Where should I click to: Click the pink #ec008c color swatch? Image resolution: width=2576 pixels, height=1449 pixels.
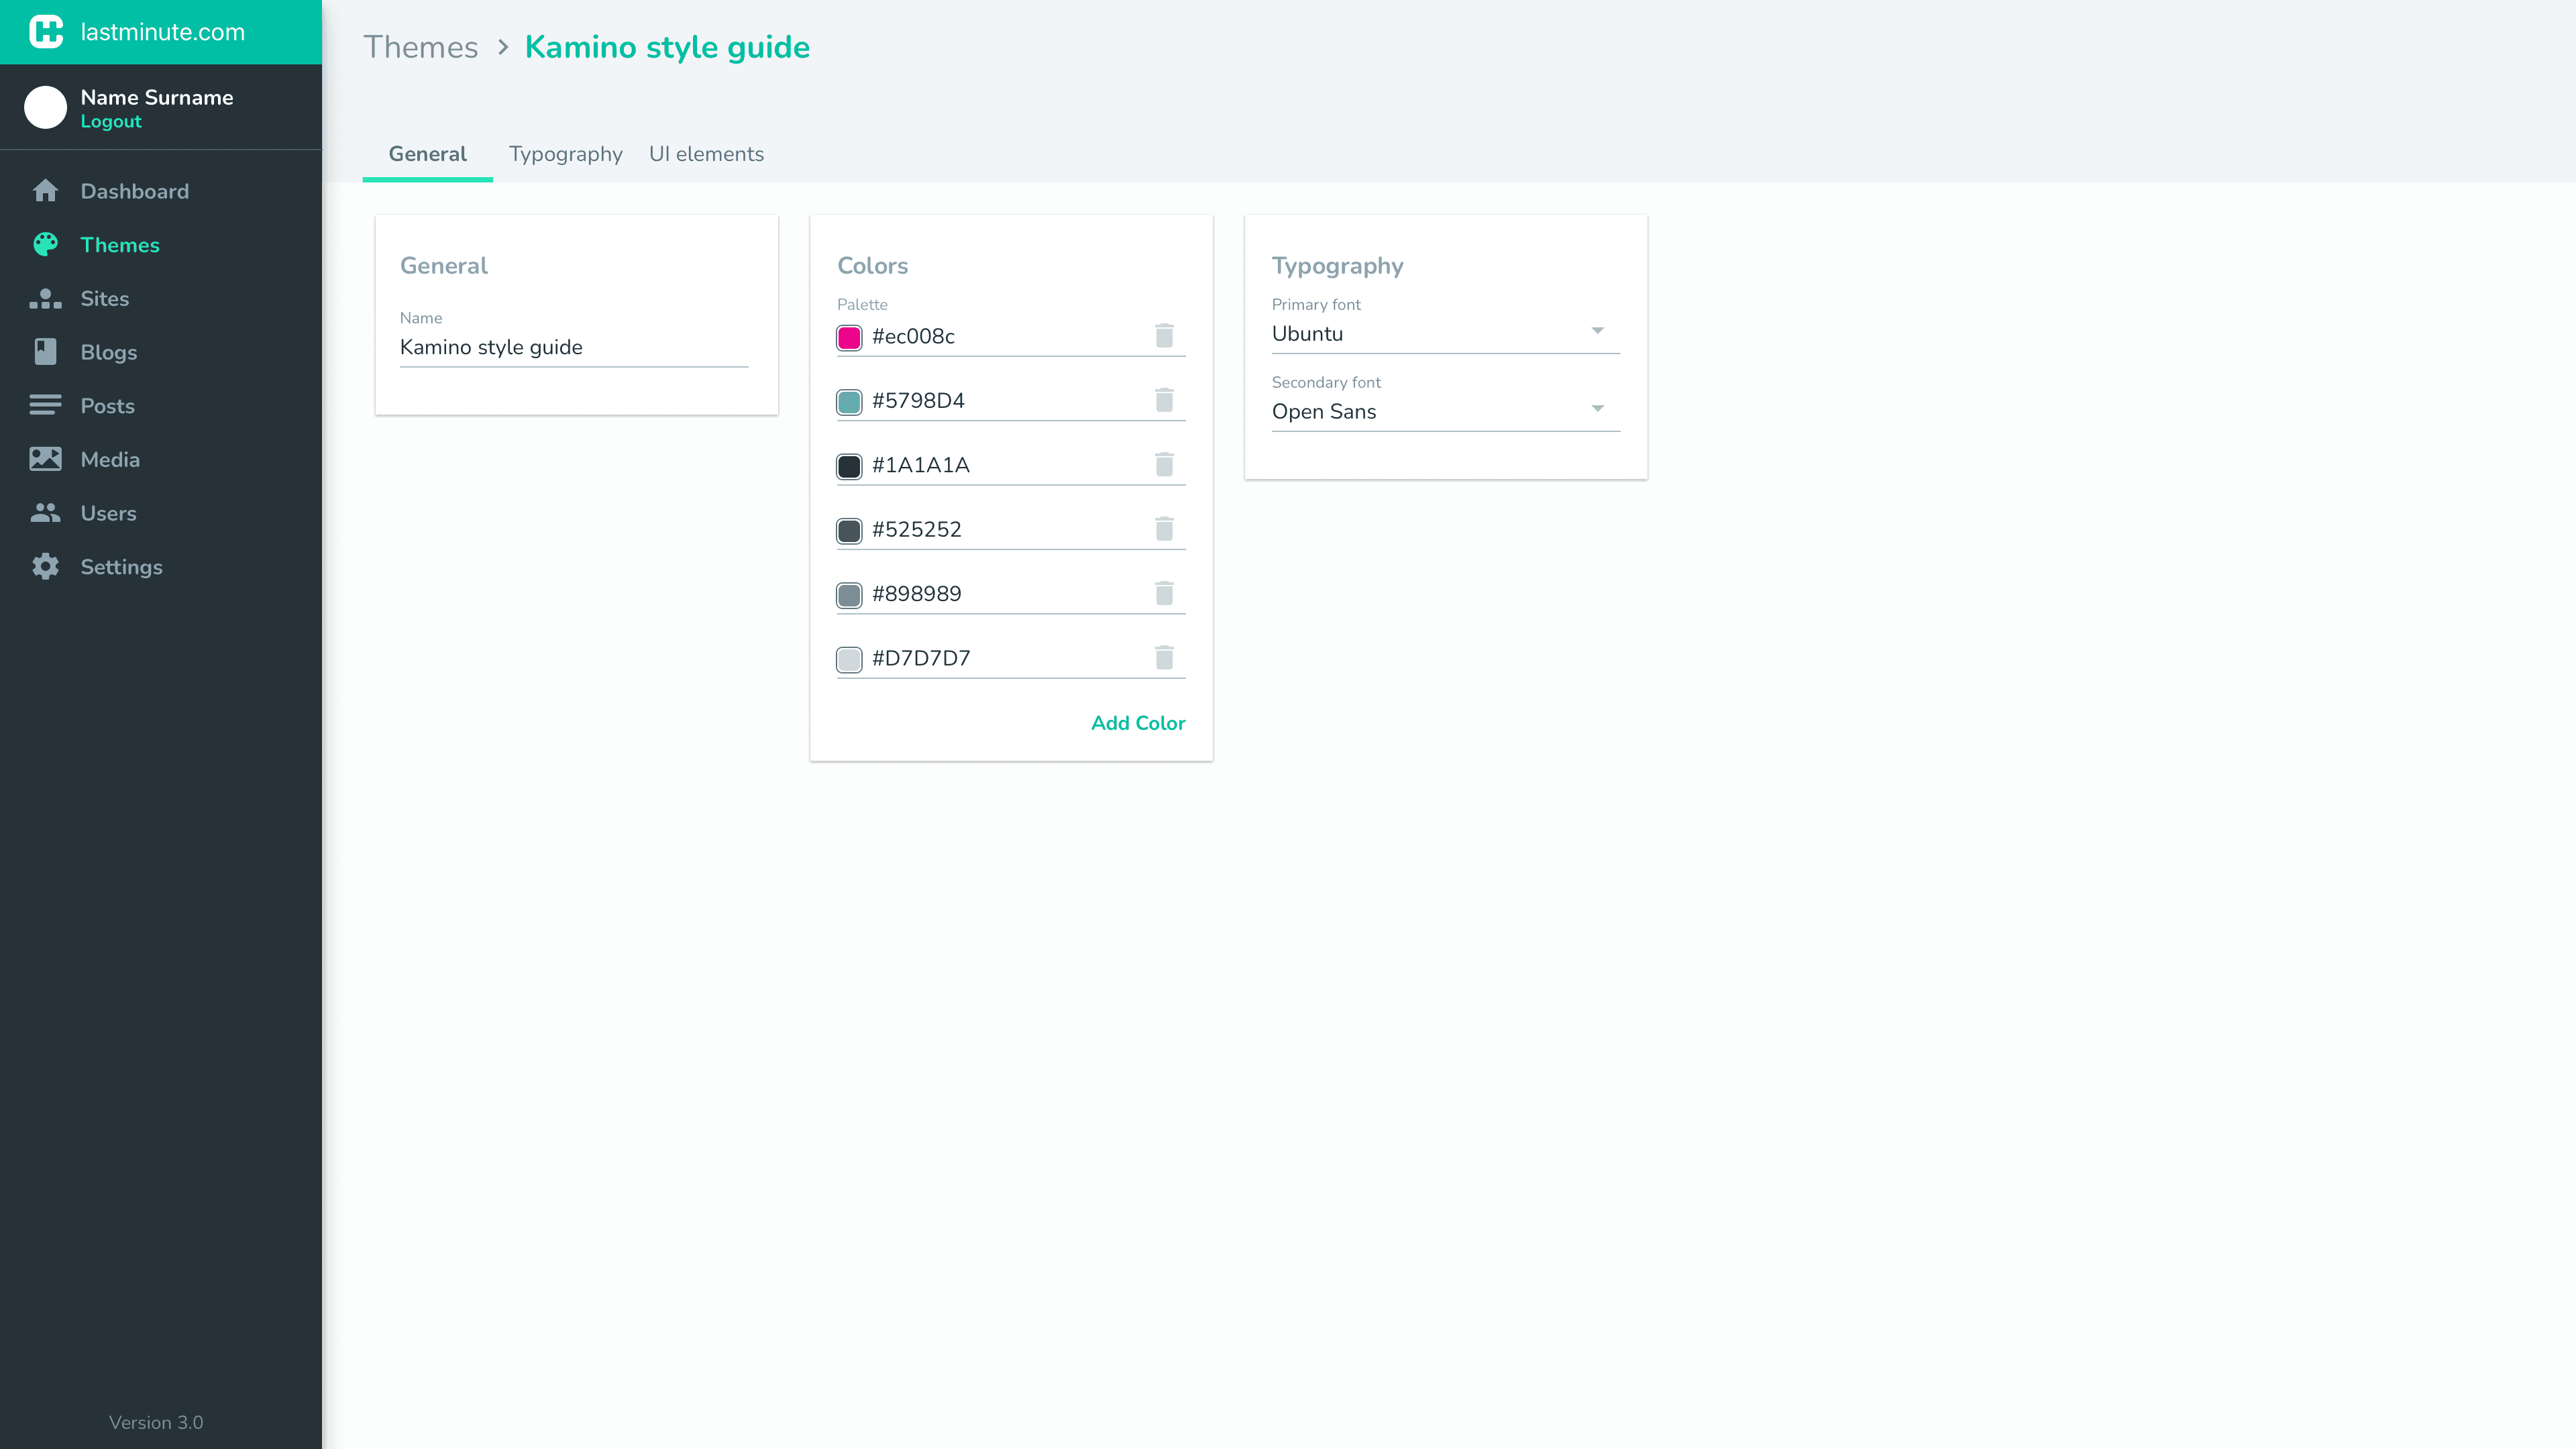point(849,338)
